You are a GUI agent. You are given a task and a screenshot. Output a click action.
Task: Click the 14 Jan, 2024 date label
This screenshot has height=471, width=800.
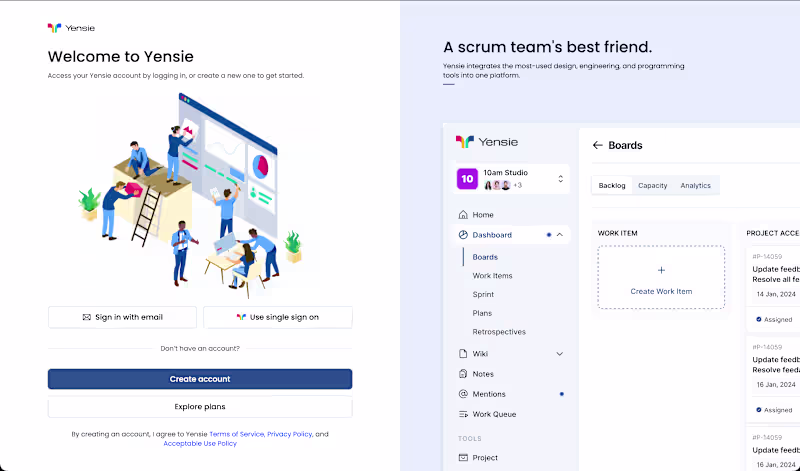pos(776,294)
